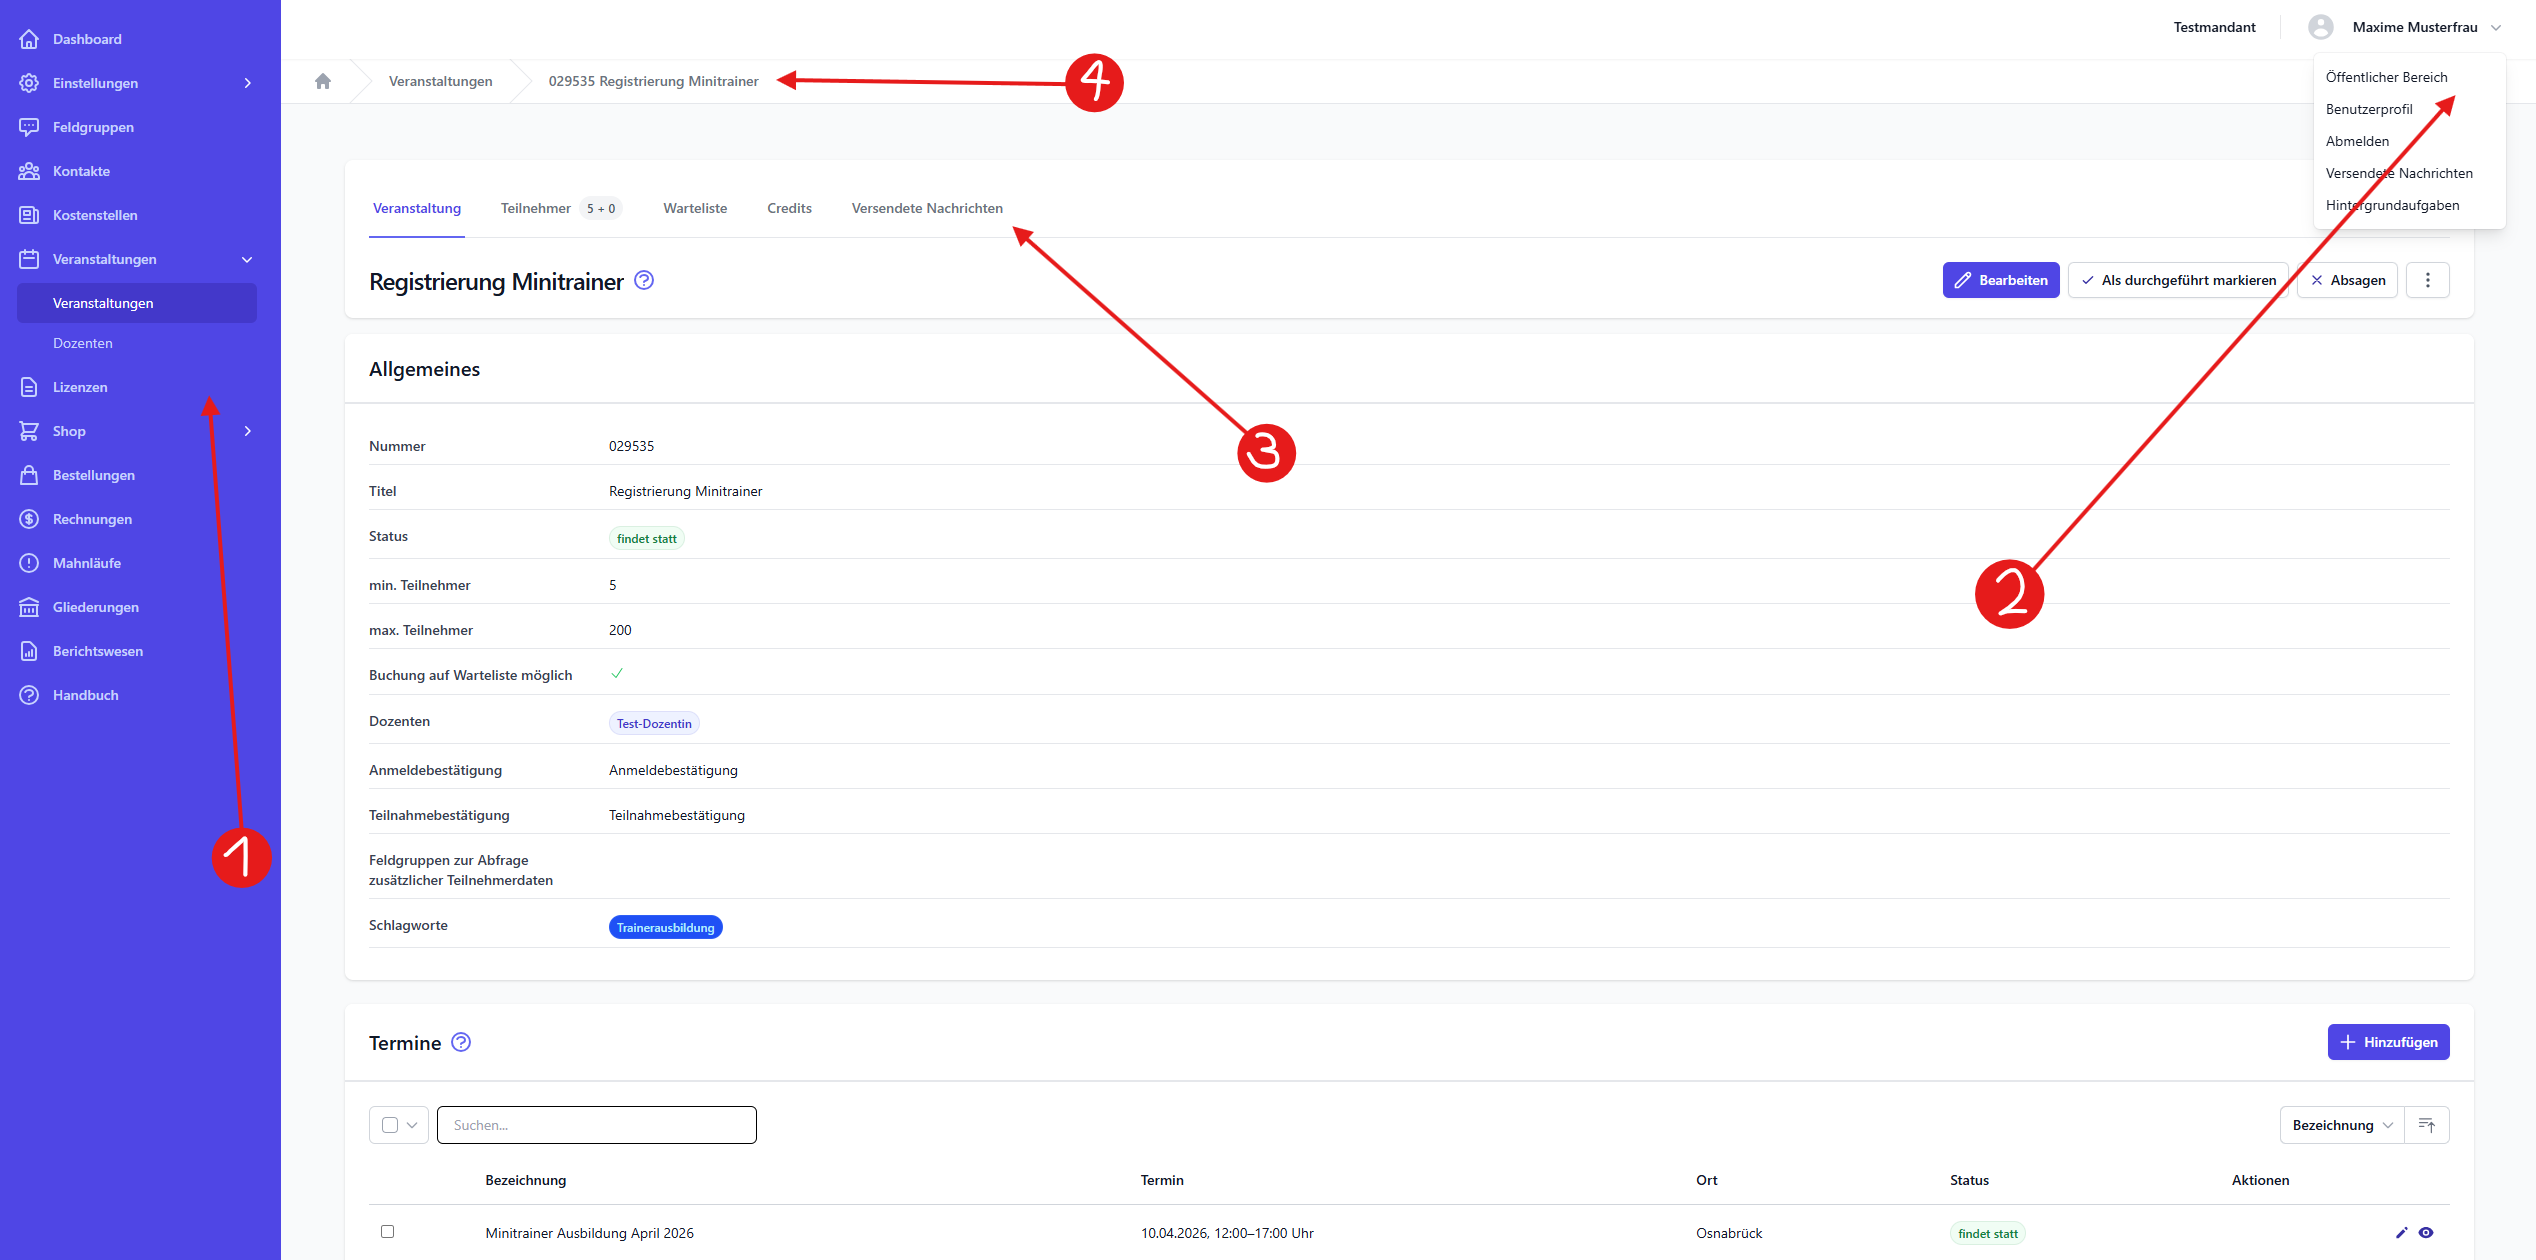Click the user avatar icon
2536x1260 pixels.
point(2320,27)
